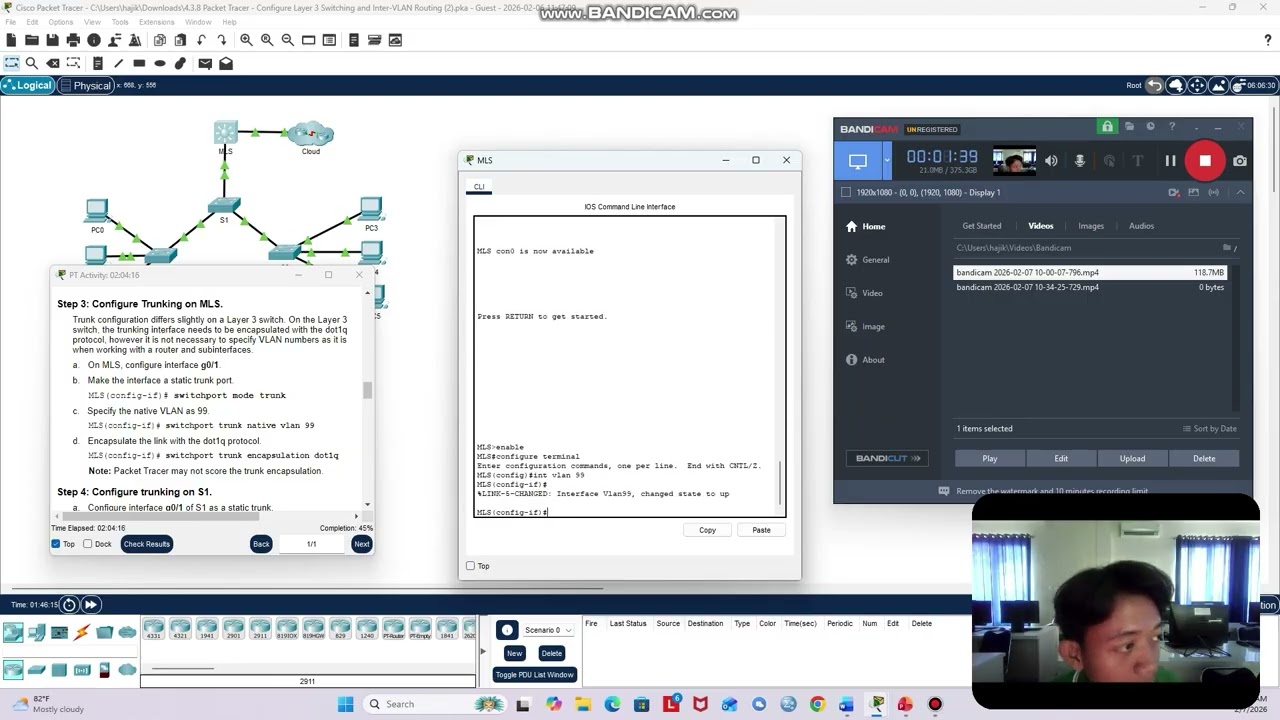
Task: Copy the CLI contents in MLS window
Action: pyautogui.click(x=707, y=530)
